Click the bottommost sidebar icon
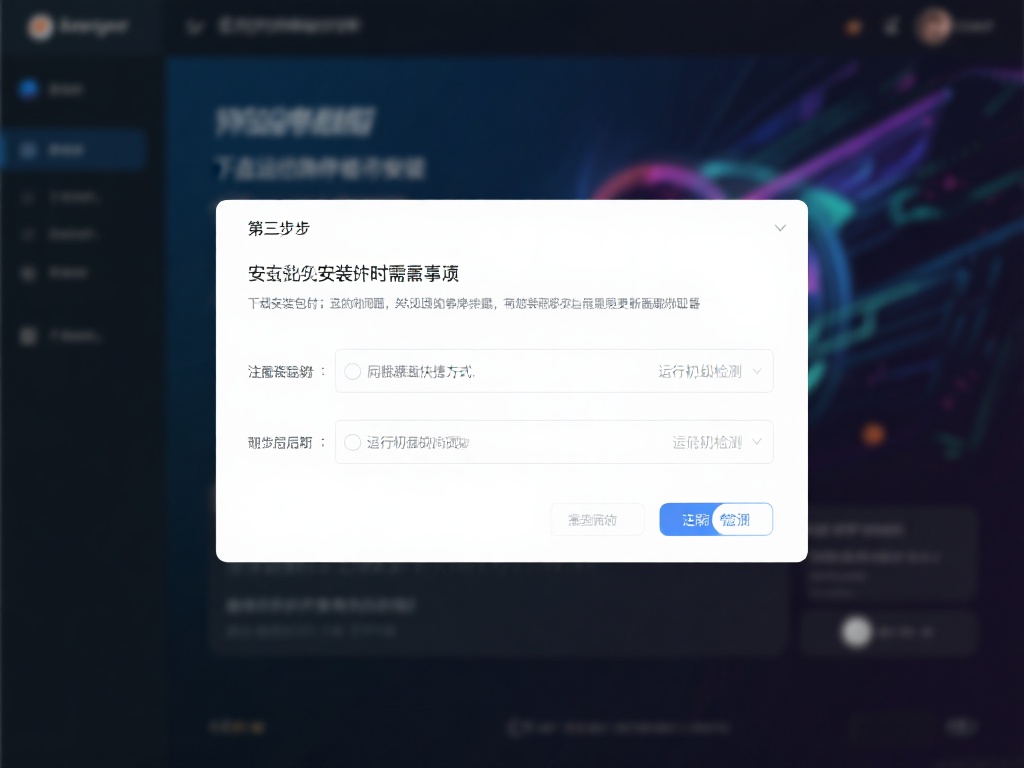This screenshot has width=1024, height=768. pyautogui.click(x=28, y=336)
